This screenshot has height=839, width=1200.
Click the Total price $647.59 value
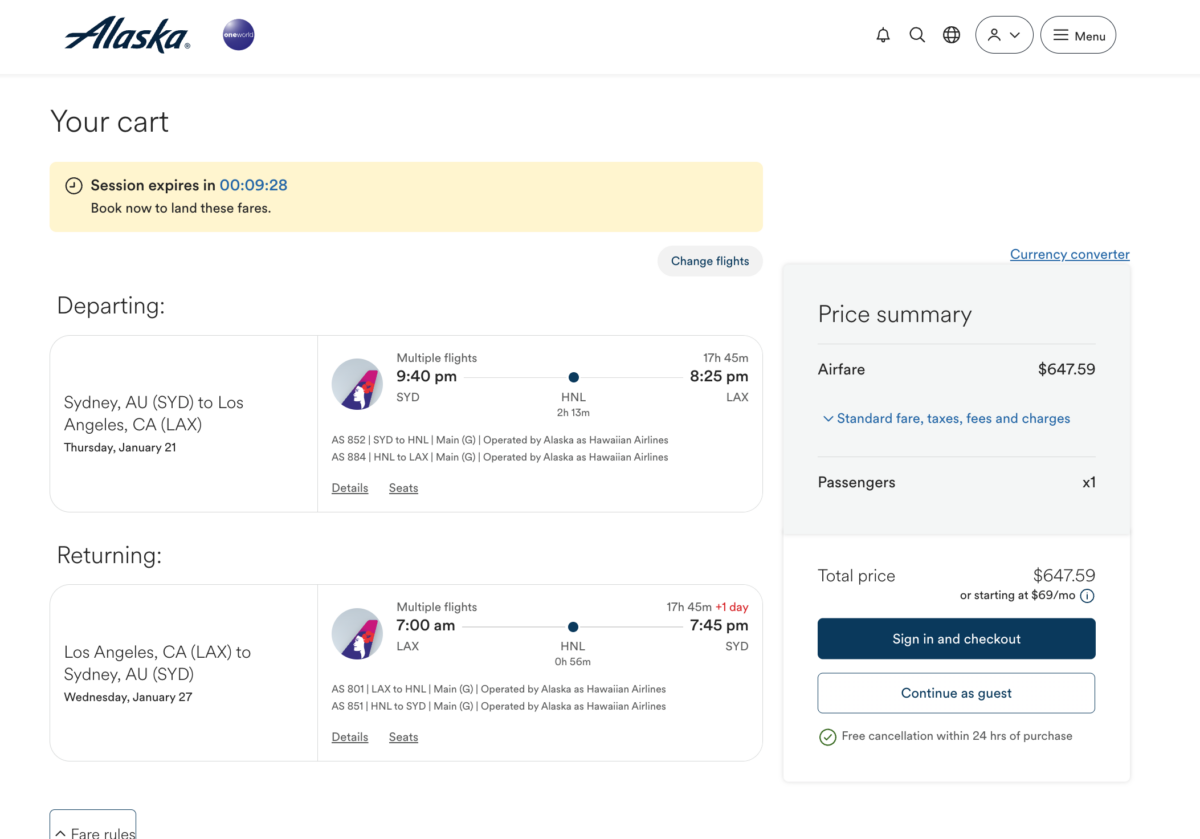click(1064, 576)
